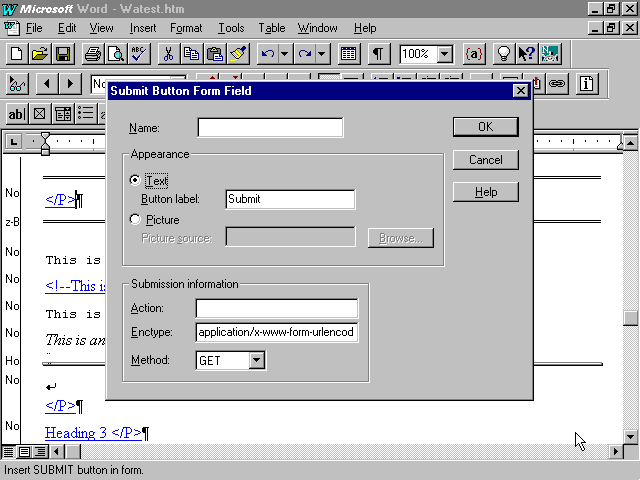Click the checkbox form field toolbar icon
The width and height of the screenshot is (640, 480).
tap(39, 114)
